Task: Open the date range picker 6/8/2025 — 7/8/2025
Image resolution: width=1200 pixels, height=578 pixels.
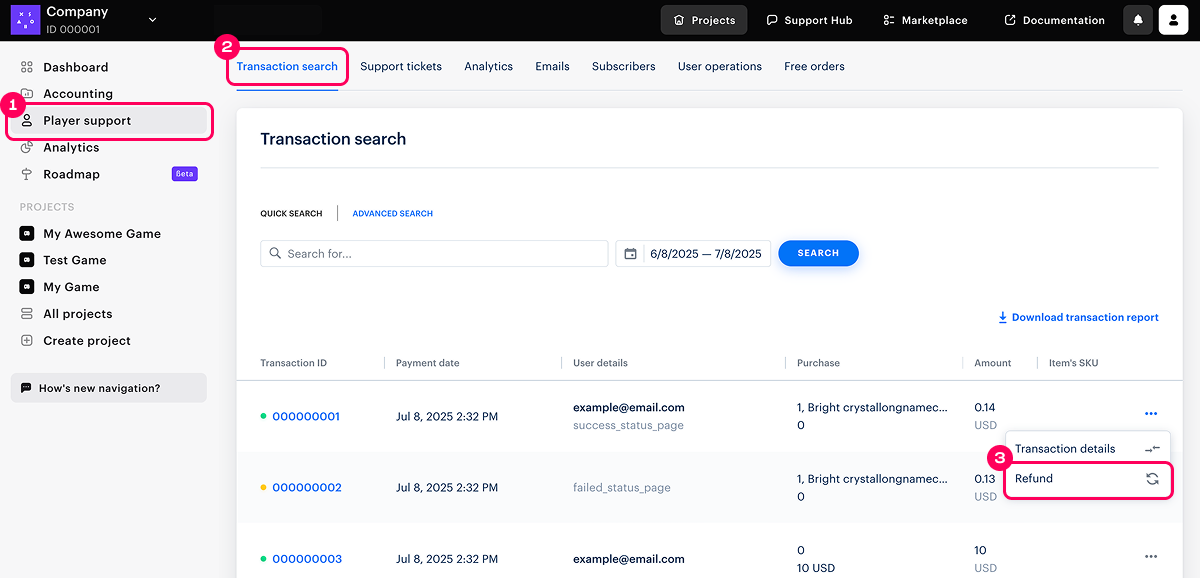Action: click(x=705, y=254)
